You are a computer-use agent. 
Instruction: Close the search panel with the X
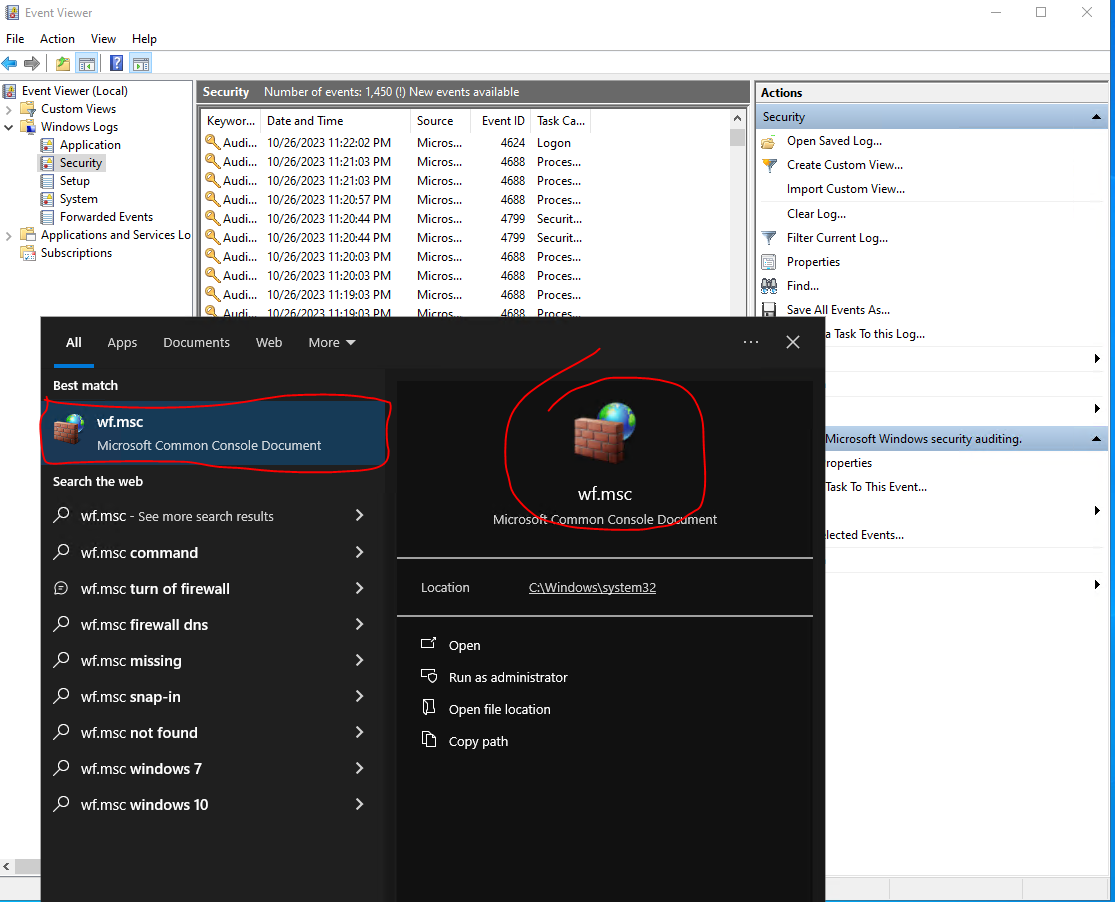[x=793, y=342]
